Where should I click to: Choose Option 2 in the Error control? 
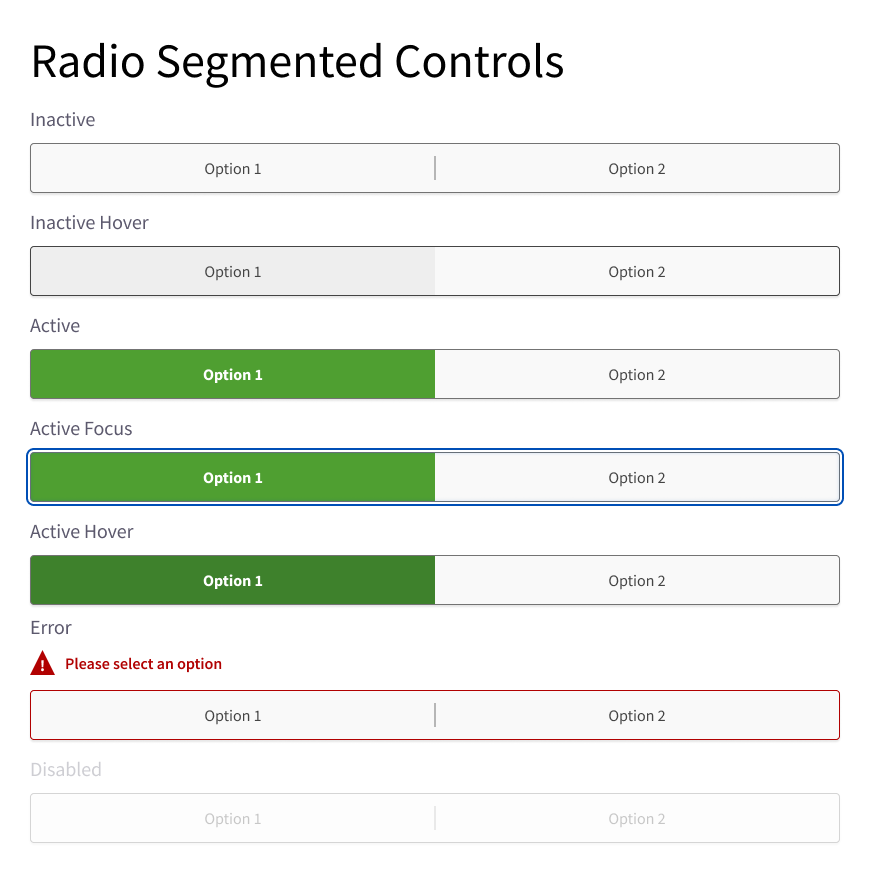(x=637, y=715)
